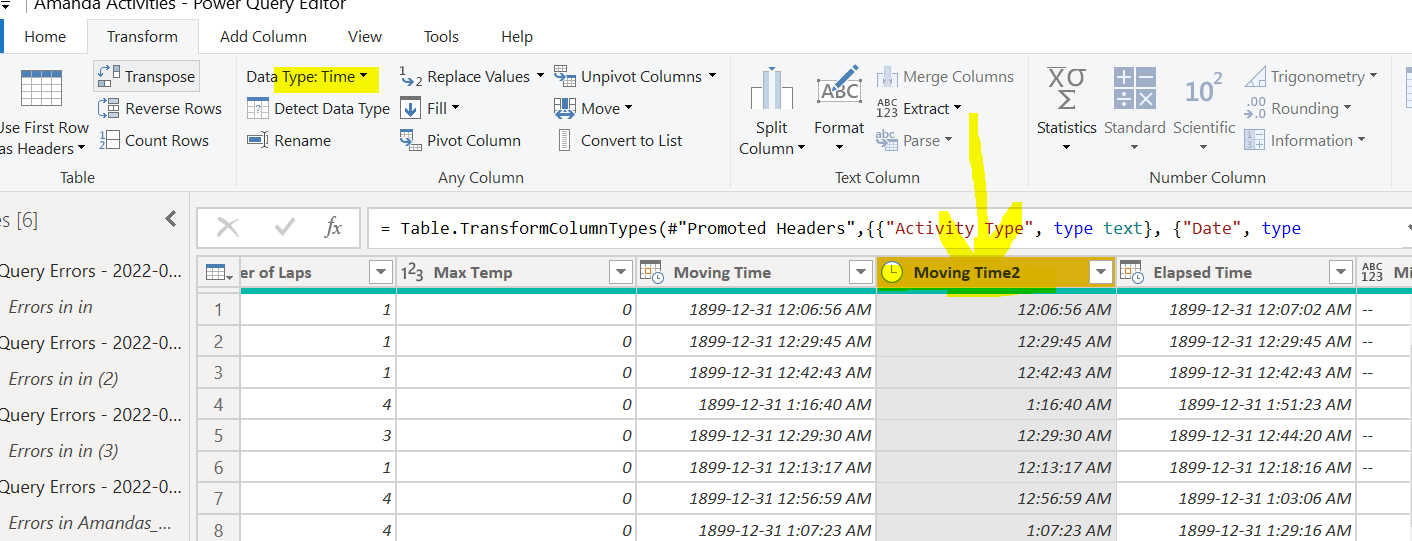Click the Transpose button icon

click(109, 76)
